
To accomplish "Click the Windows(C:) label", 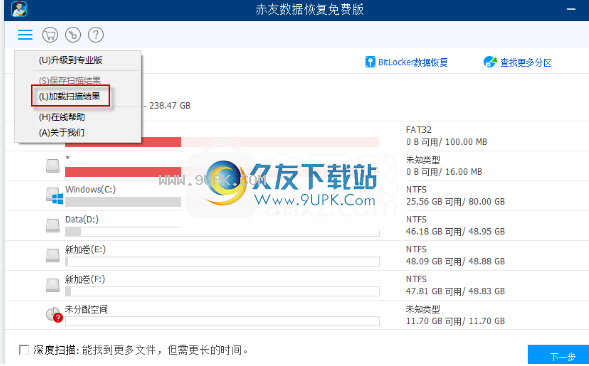I will [x=90, y=189].
